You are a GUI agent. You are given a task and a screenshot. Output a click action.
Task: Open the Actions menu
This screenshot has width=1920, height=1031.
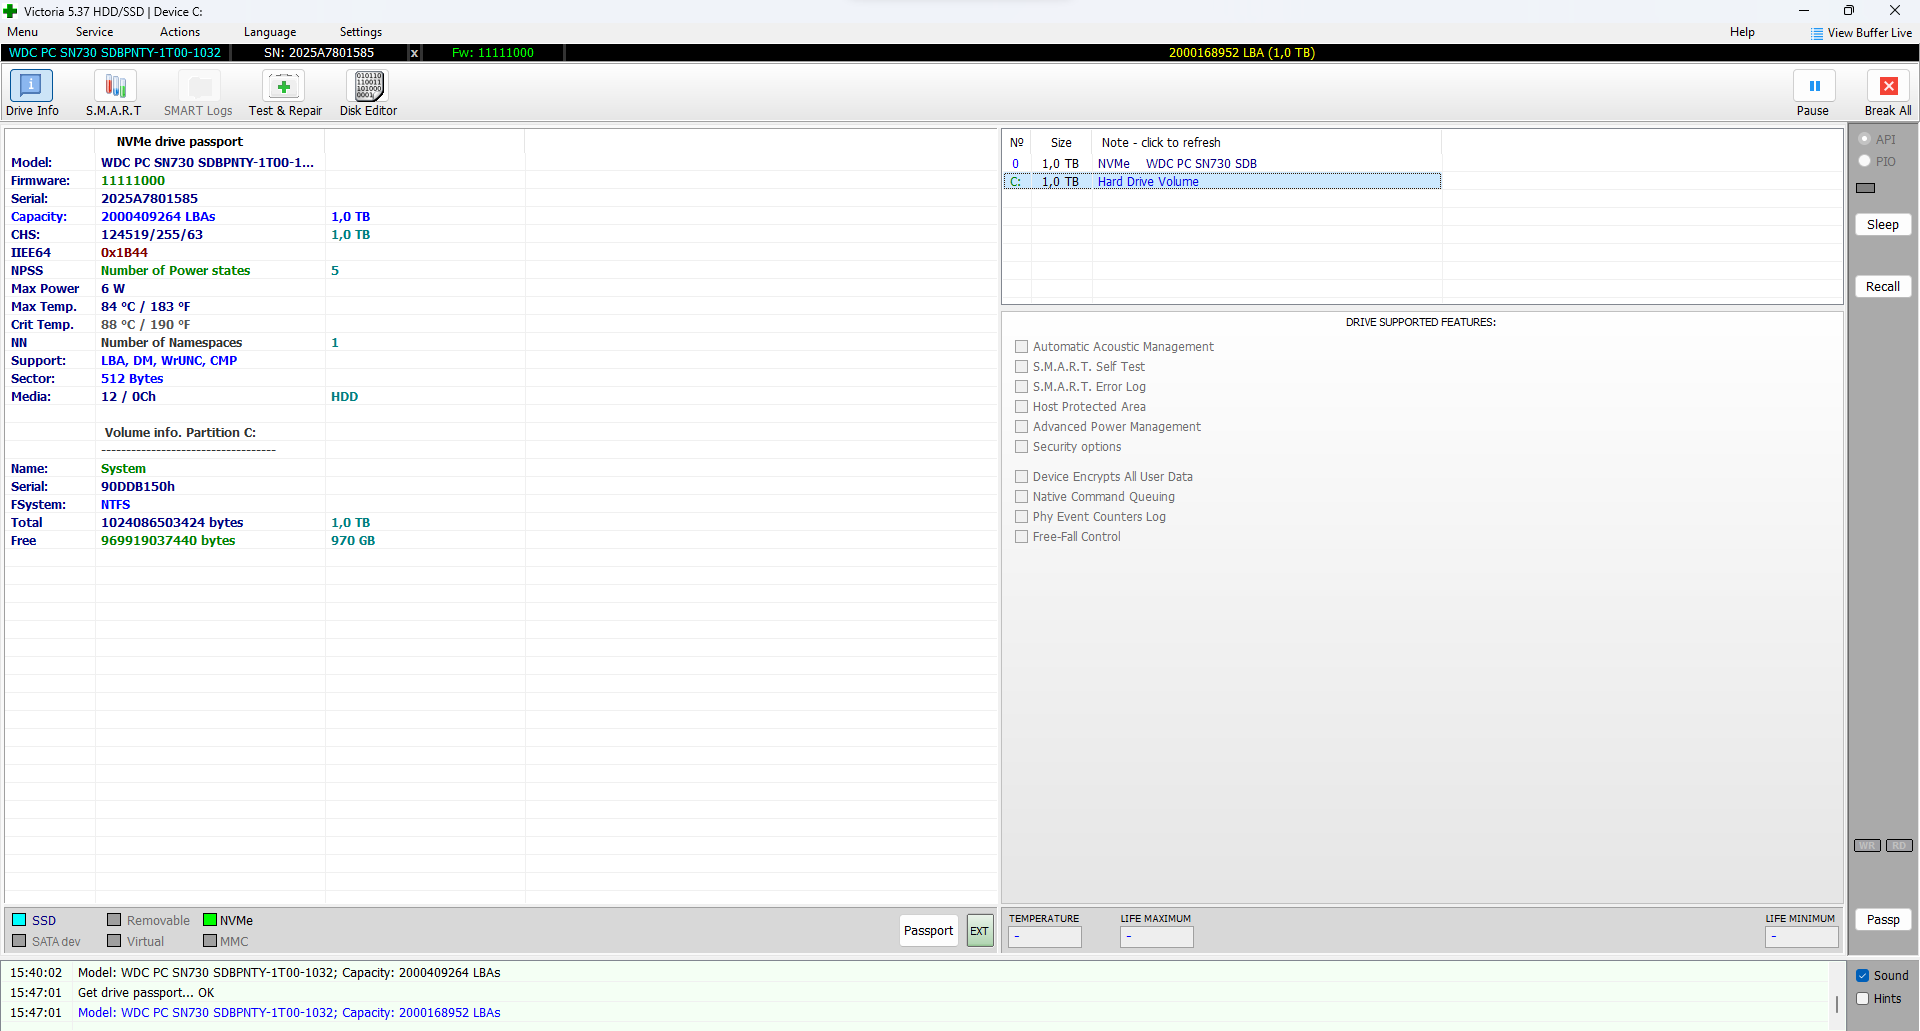click(180, 32)
